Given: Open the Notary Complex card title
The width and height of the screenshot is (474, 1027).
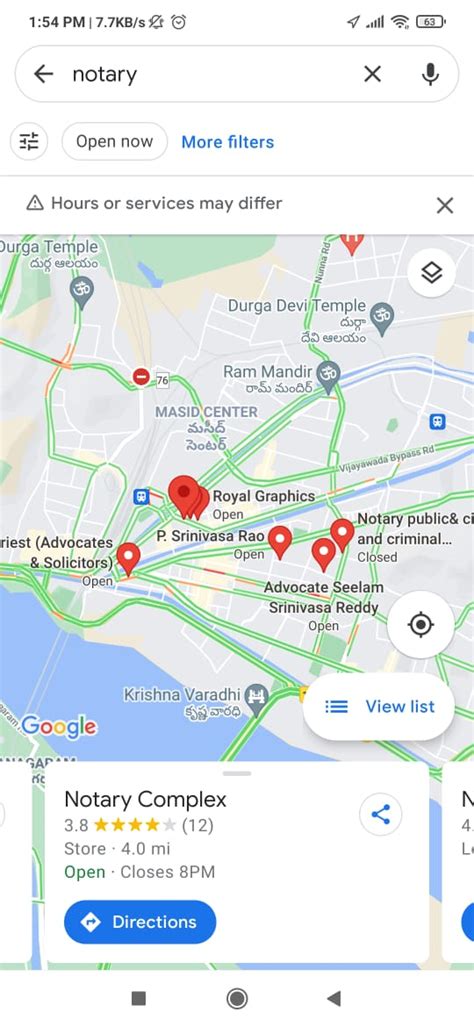Looking at the screenshot, I should tap(145, 800).
